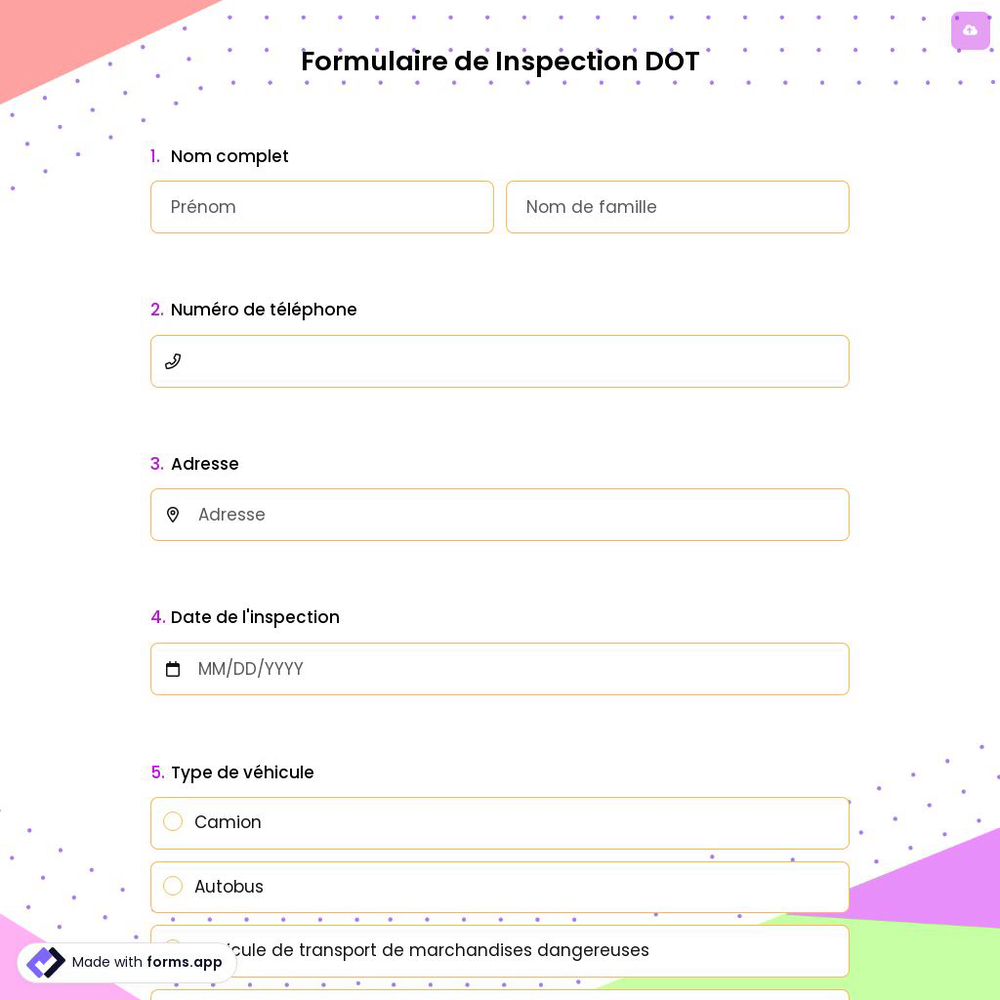Click the form title Formulaire de Inspection DOT
The height and width of the screenshot is (1000, 1000).
(500, 61)
